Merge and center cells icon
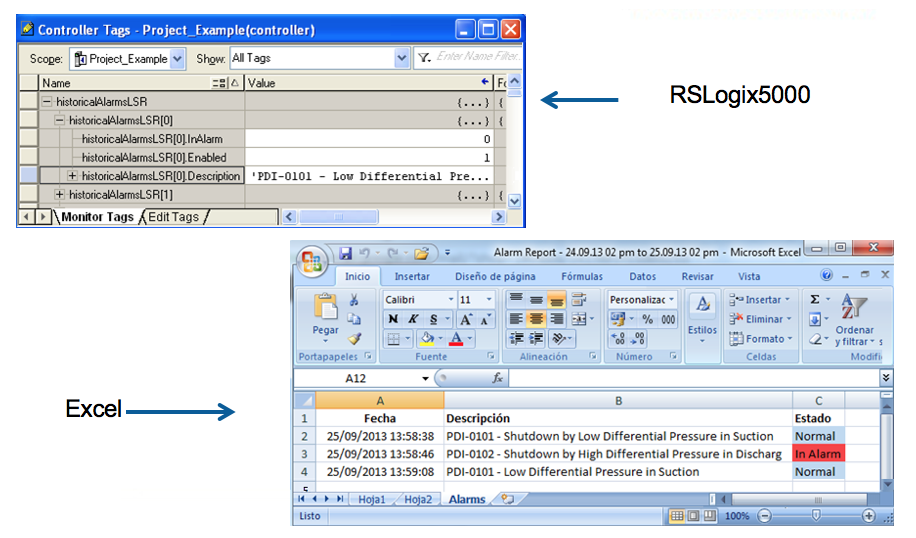This screenshot has height=538, width=916. [x=579, y=319]
